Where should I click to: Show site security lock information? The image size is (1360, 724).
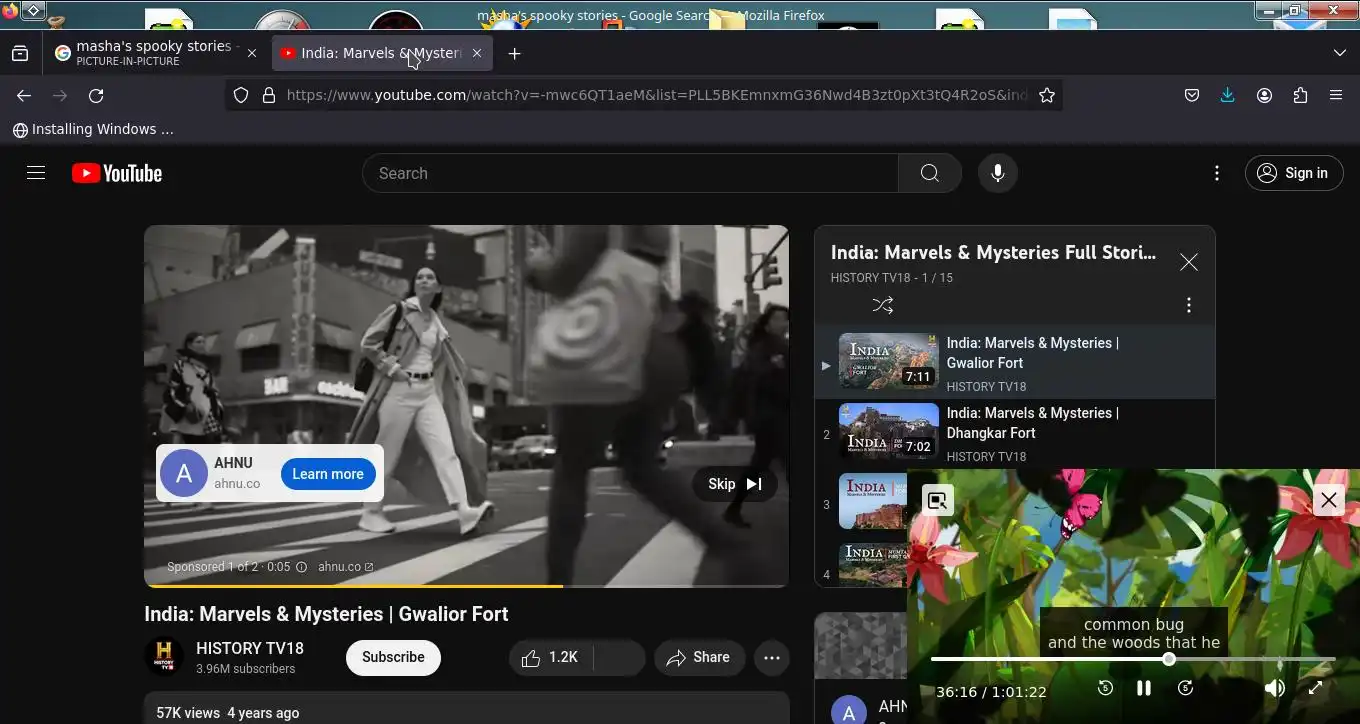pyautogui.click(x=268, y=95)
